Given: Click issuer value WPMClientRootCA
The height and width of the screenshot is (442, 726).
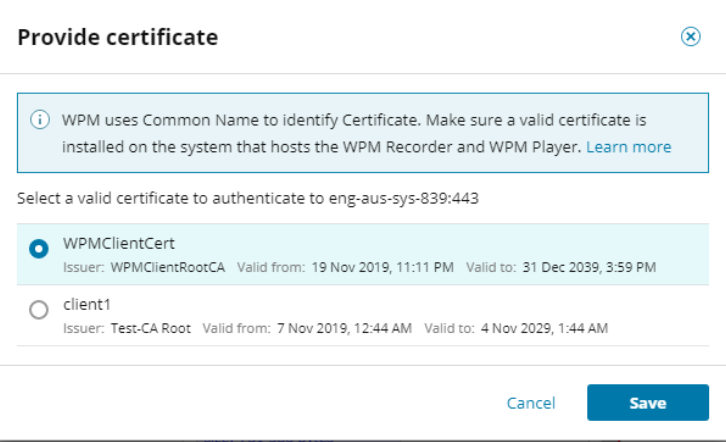Looking at the screenshot, I should [x=168, y=267].
